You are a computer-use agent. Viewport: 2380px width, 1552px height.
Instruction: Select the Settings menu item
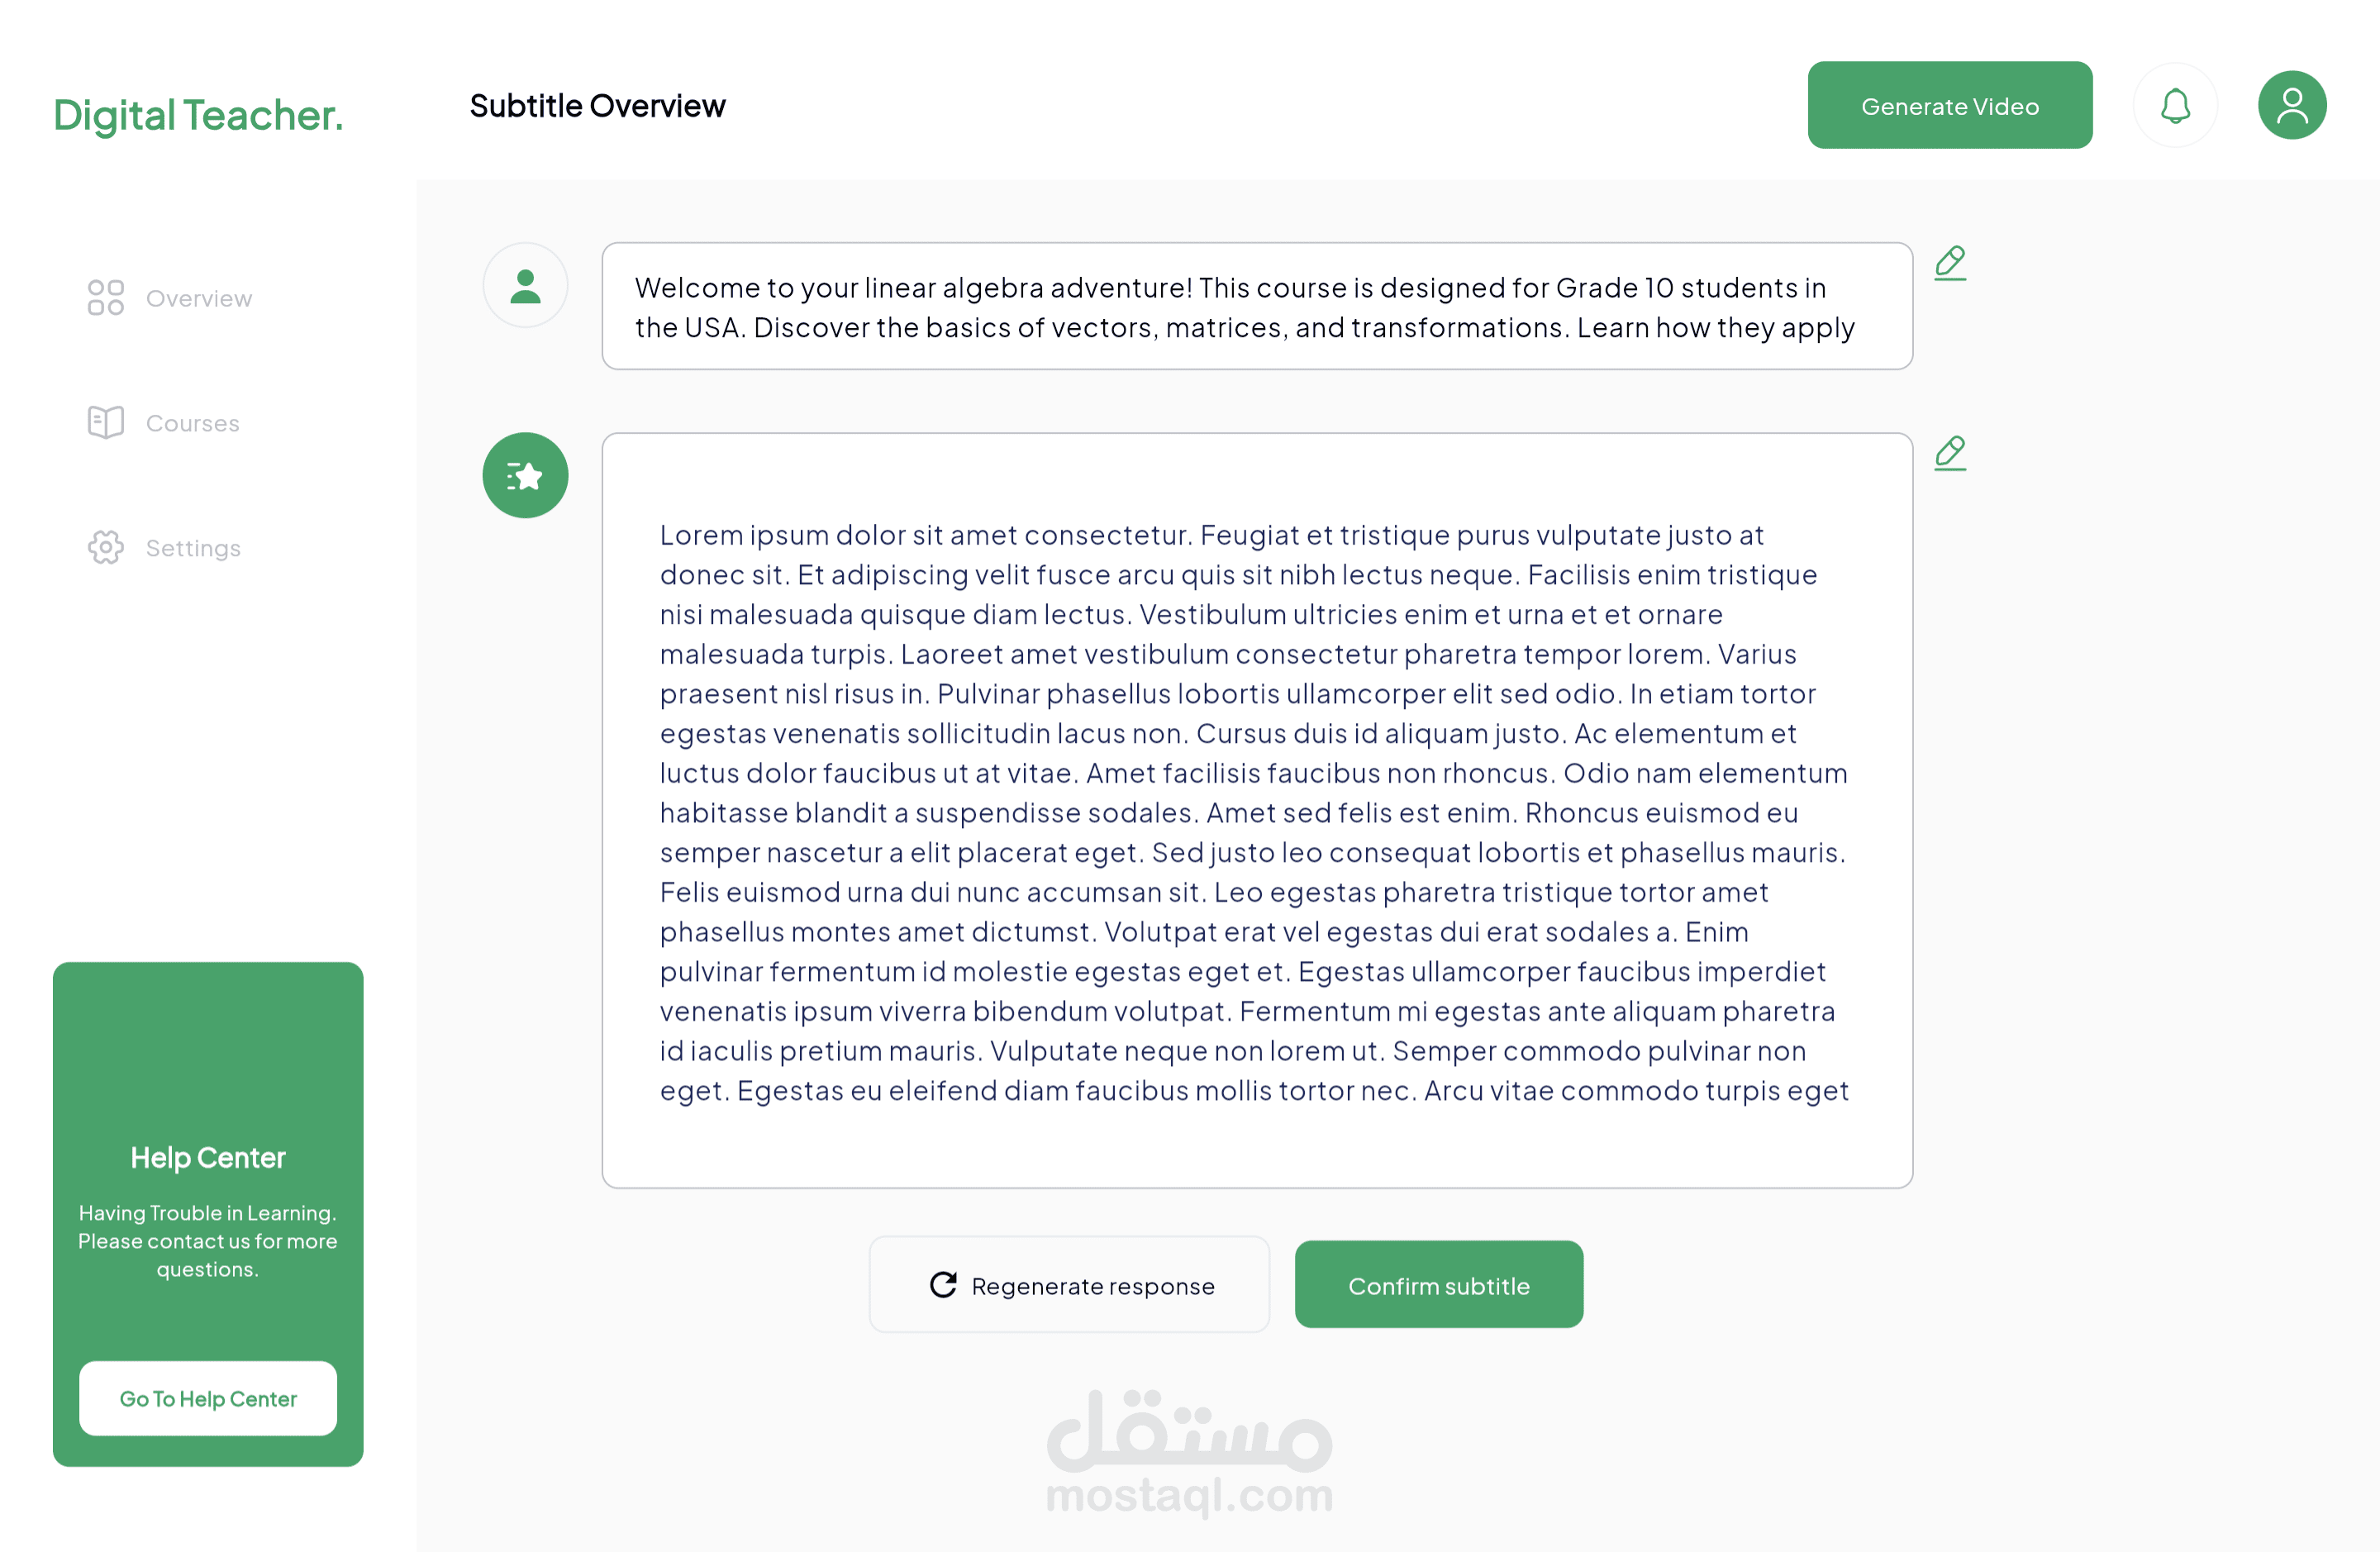(193, 548)
